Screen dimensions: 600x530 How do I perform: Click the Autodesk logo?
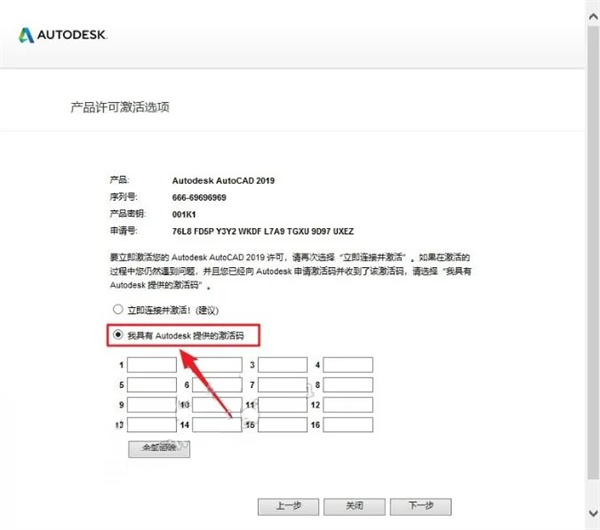coord(63,35)
